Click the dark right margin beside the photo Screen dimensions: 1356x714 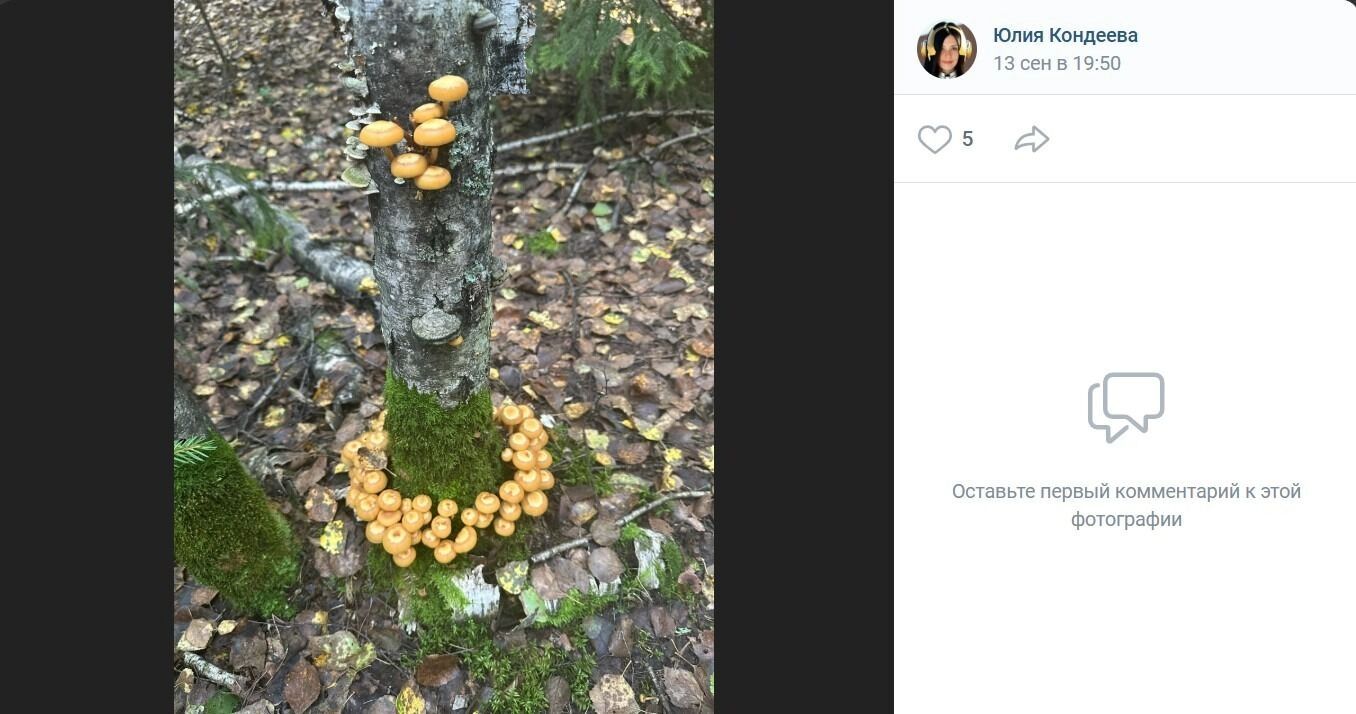[803, 357]
